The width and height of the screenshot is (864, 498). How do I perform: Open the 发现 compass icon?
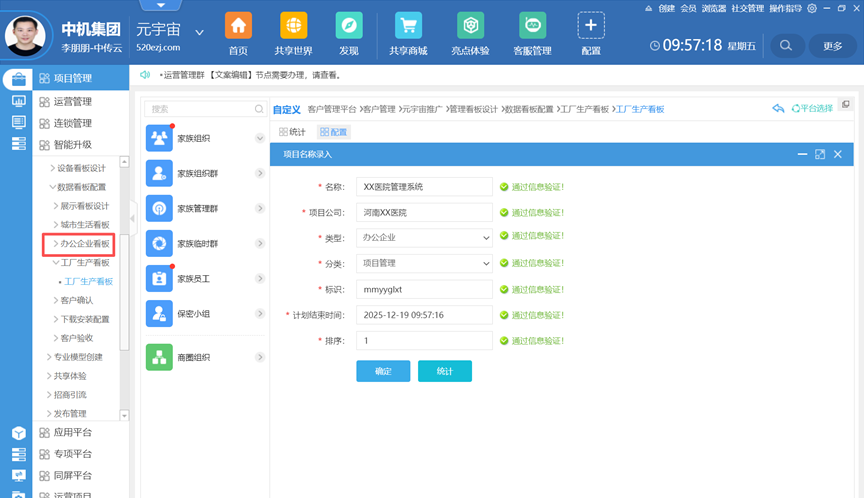coord(348,26)
